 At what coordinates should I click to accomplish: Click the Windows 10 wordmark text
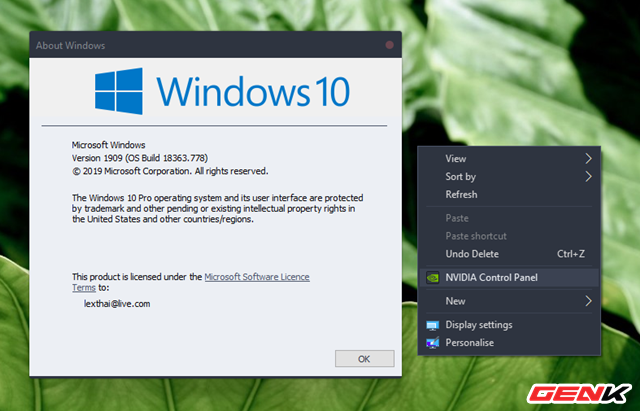pyautogui.click(x=254, y=91)
